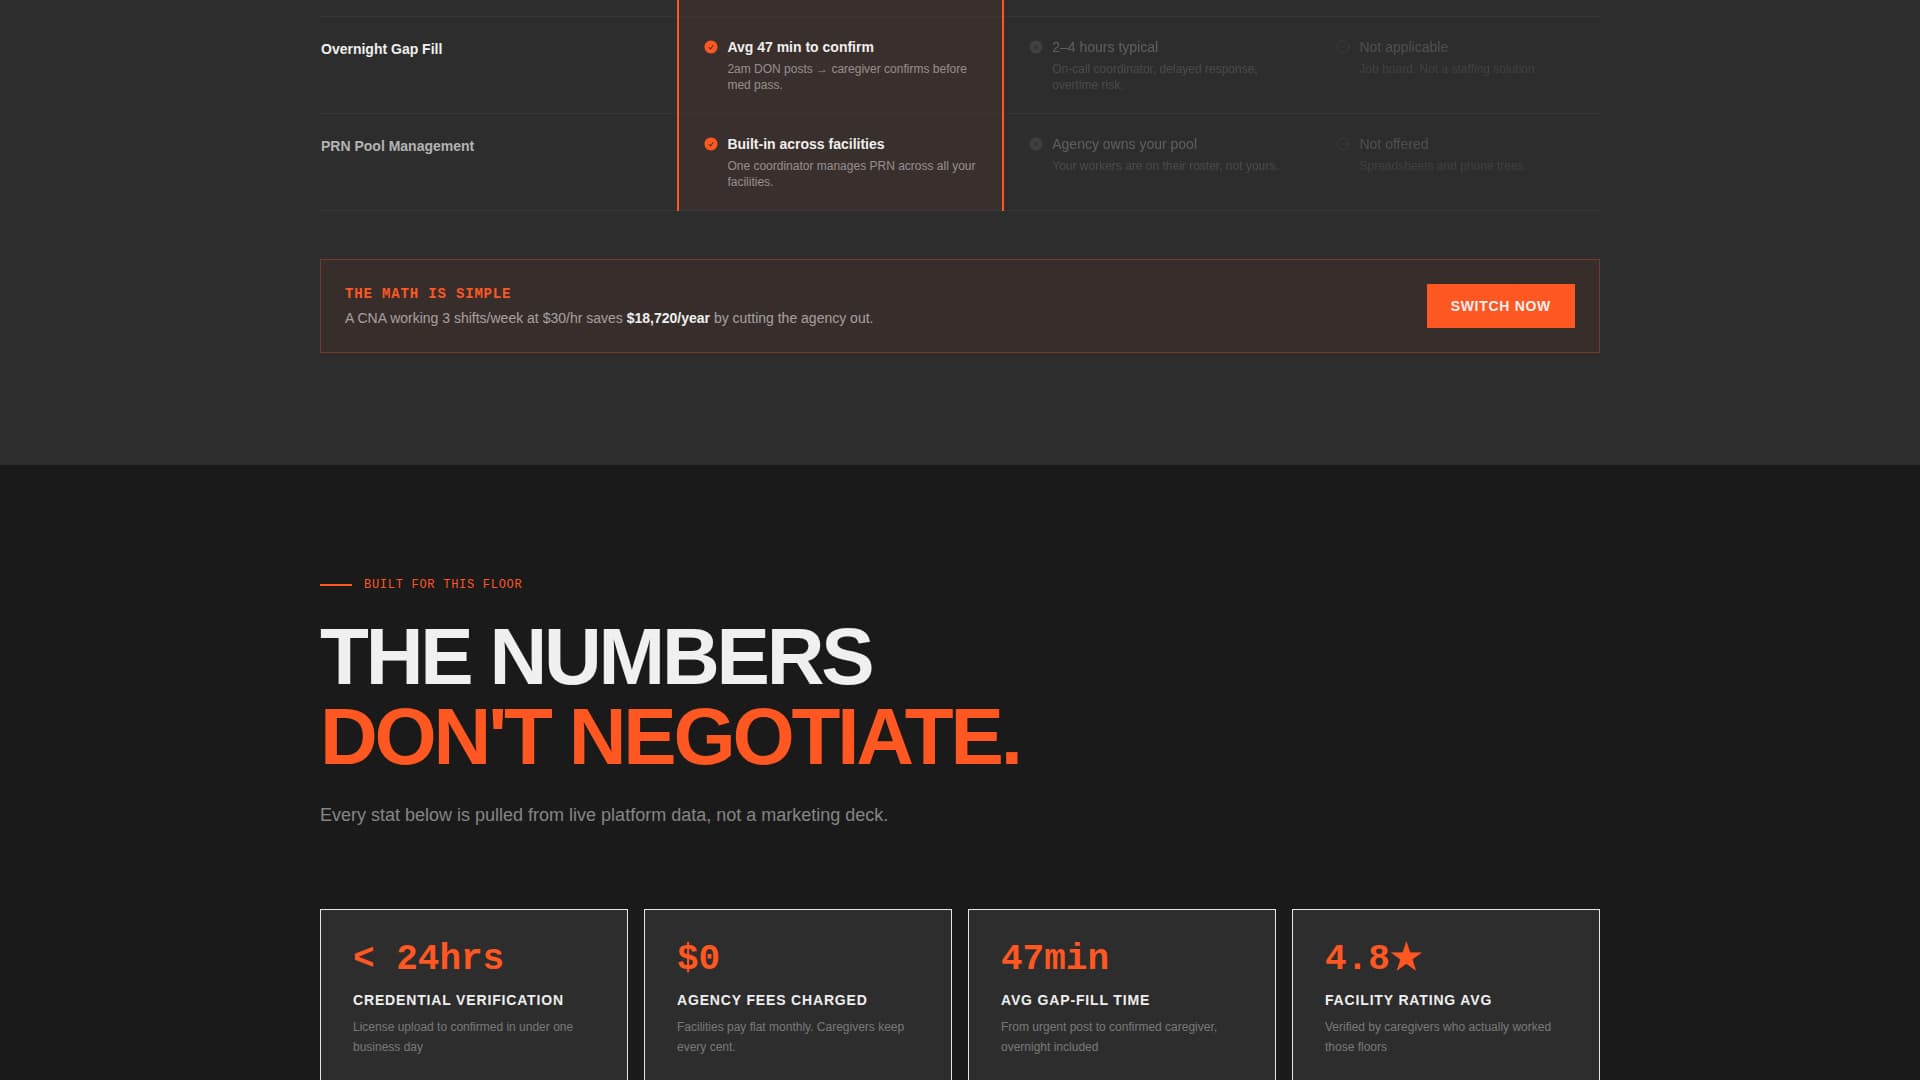Click the BUILT FOR THIS FLOOR label

click(x=443, y=584)
